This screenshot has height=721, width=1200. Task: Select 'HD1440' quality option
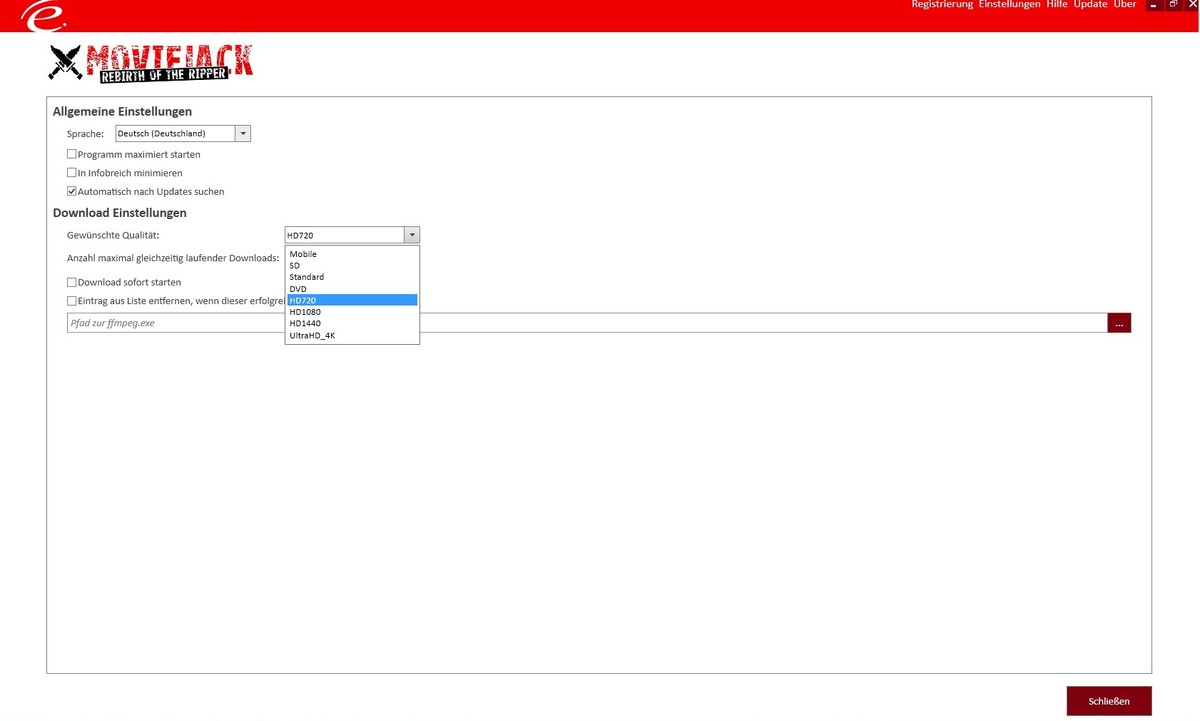coord(352,324)
